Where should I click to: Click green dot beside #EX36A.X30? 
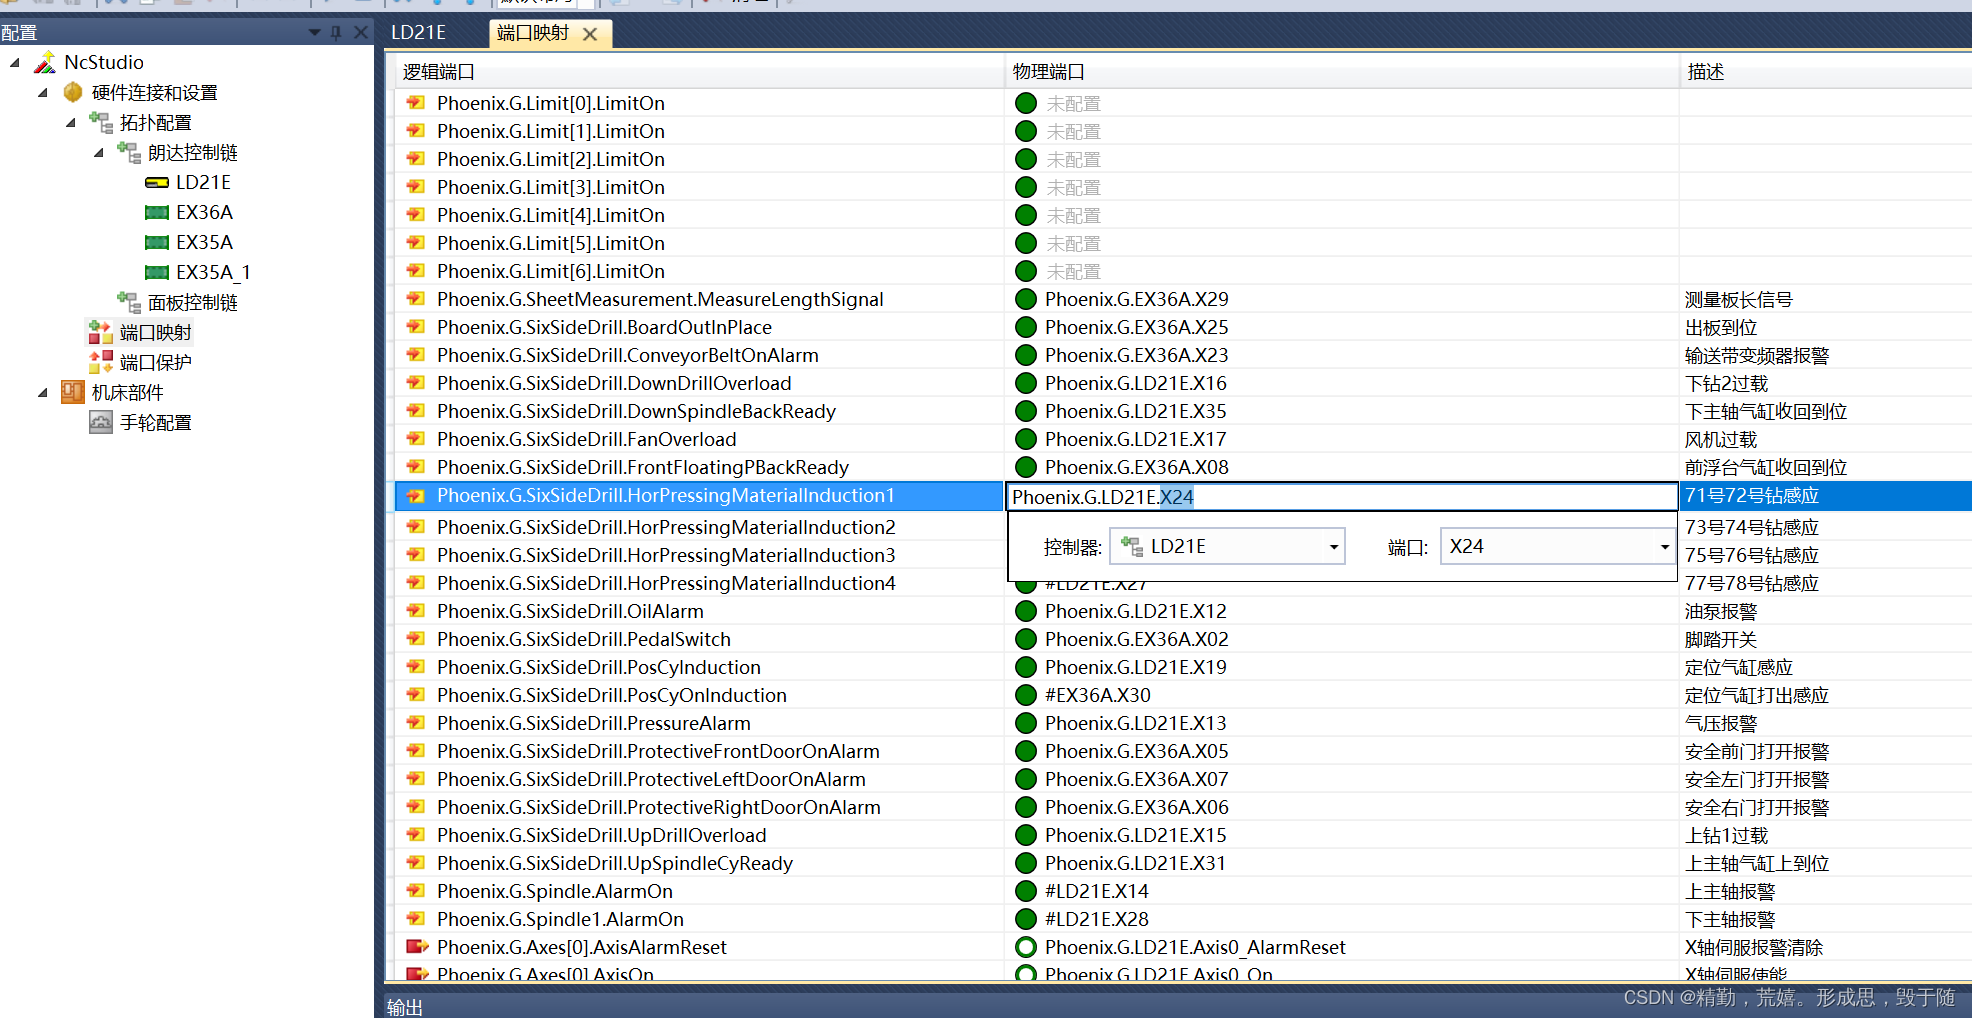coord(1026,695)
